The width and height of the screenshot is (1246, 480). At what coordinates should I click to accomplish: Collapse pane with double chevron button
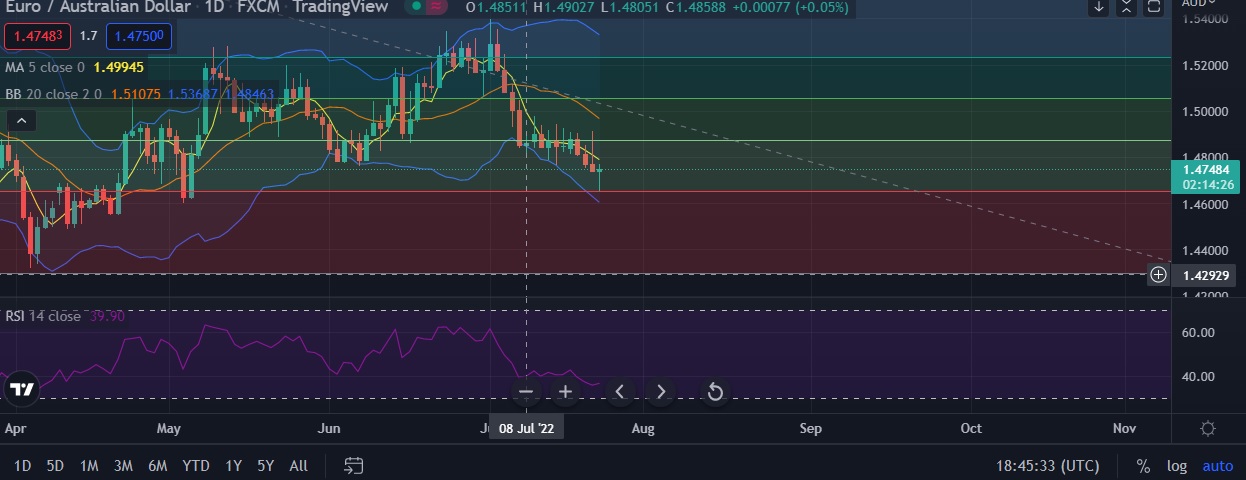(1127, 7)
